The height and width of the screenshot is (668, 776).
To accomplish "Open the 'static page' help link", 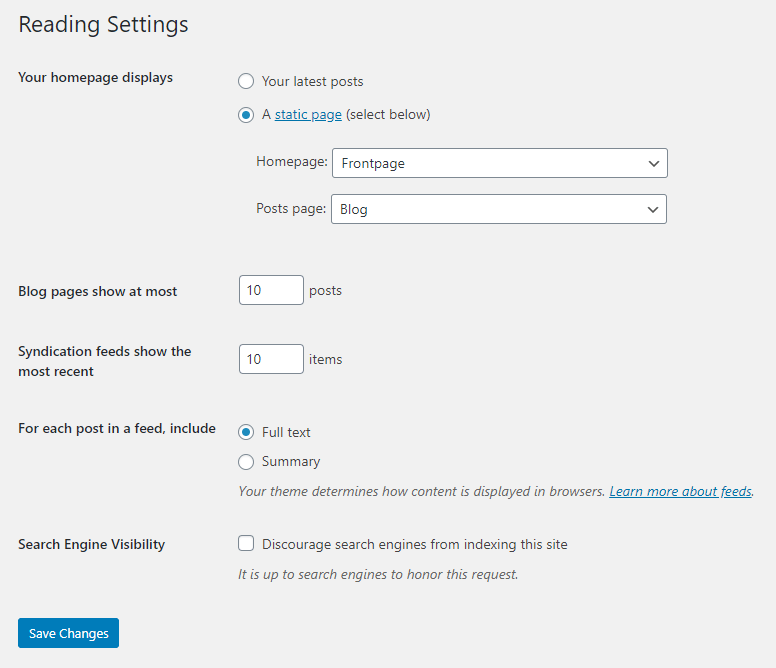I will point(308,115).
